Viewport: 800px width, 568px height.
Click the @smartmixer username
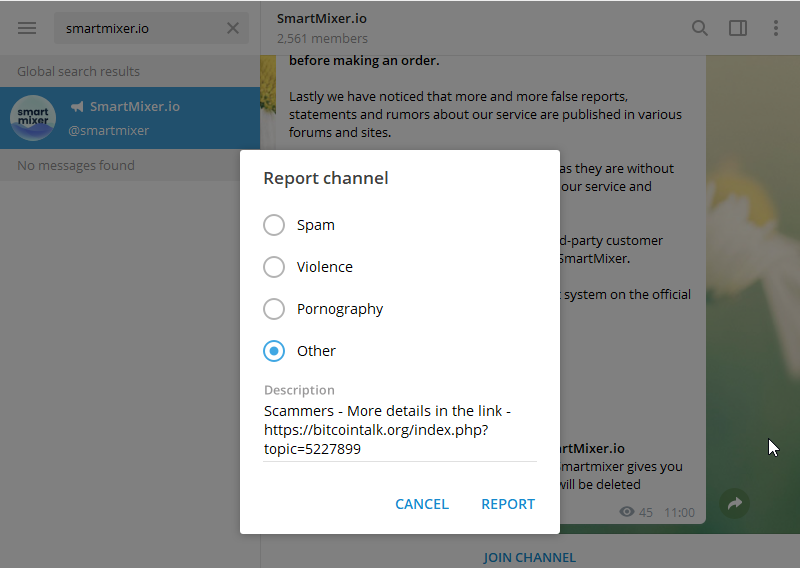(109, 131)
